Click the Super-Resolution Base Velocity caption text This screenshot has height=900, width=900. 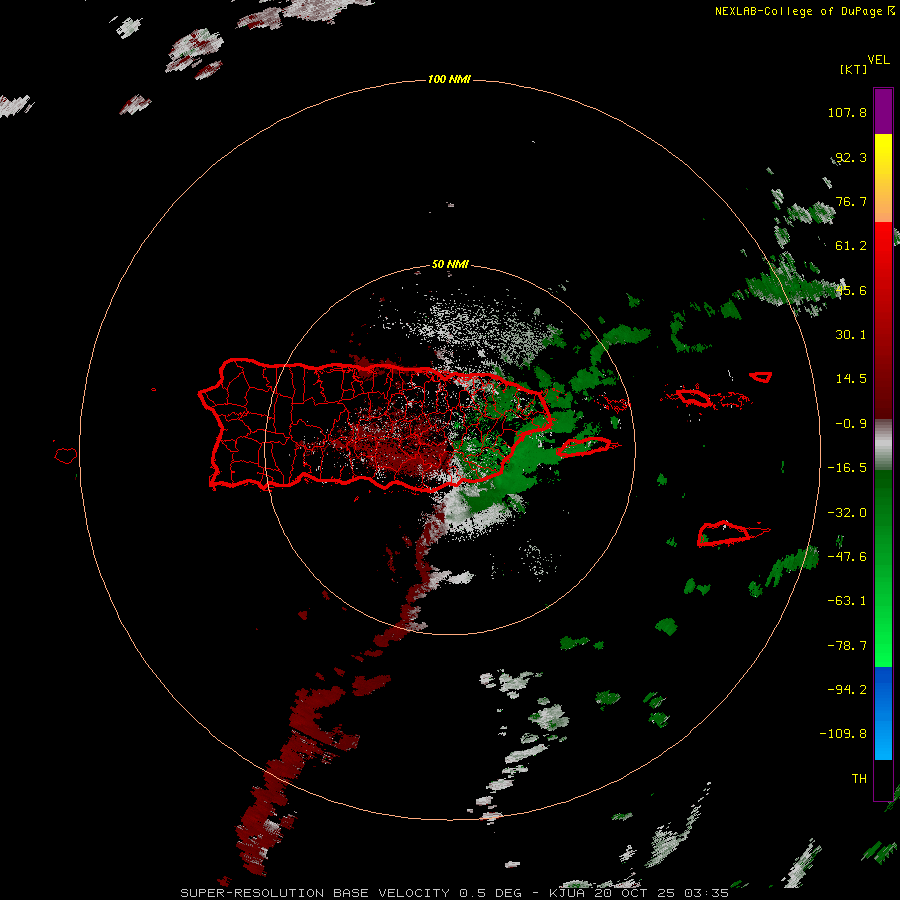click(454, 893)
